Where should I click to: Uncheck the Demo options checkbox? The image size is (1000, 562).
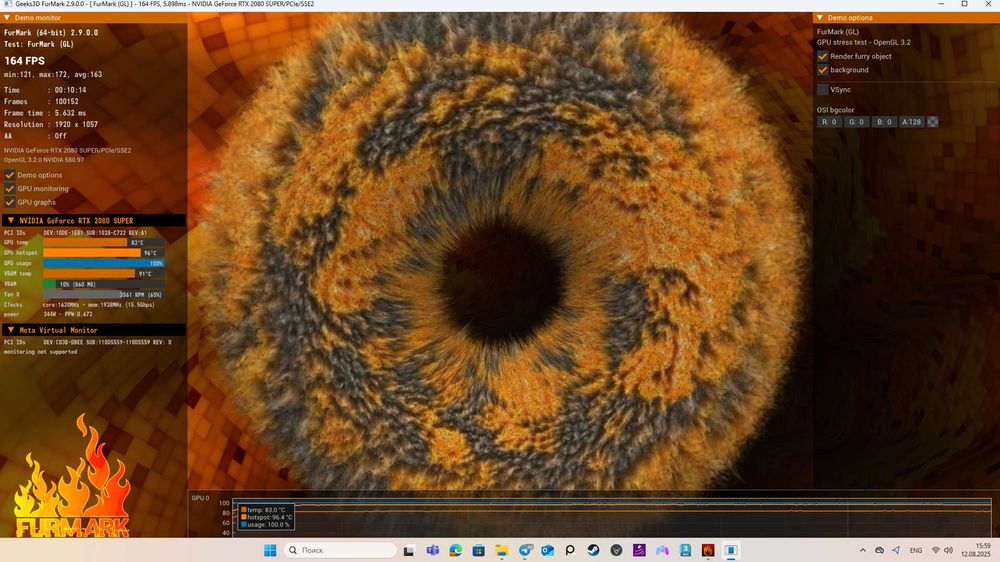10,175
